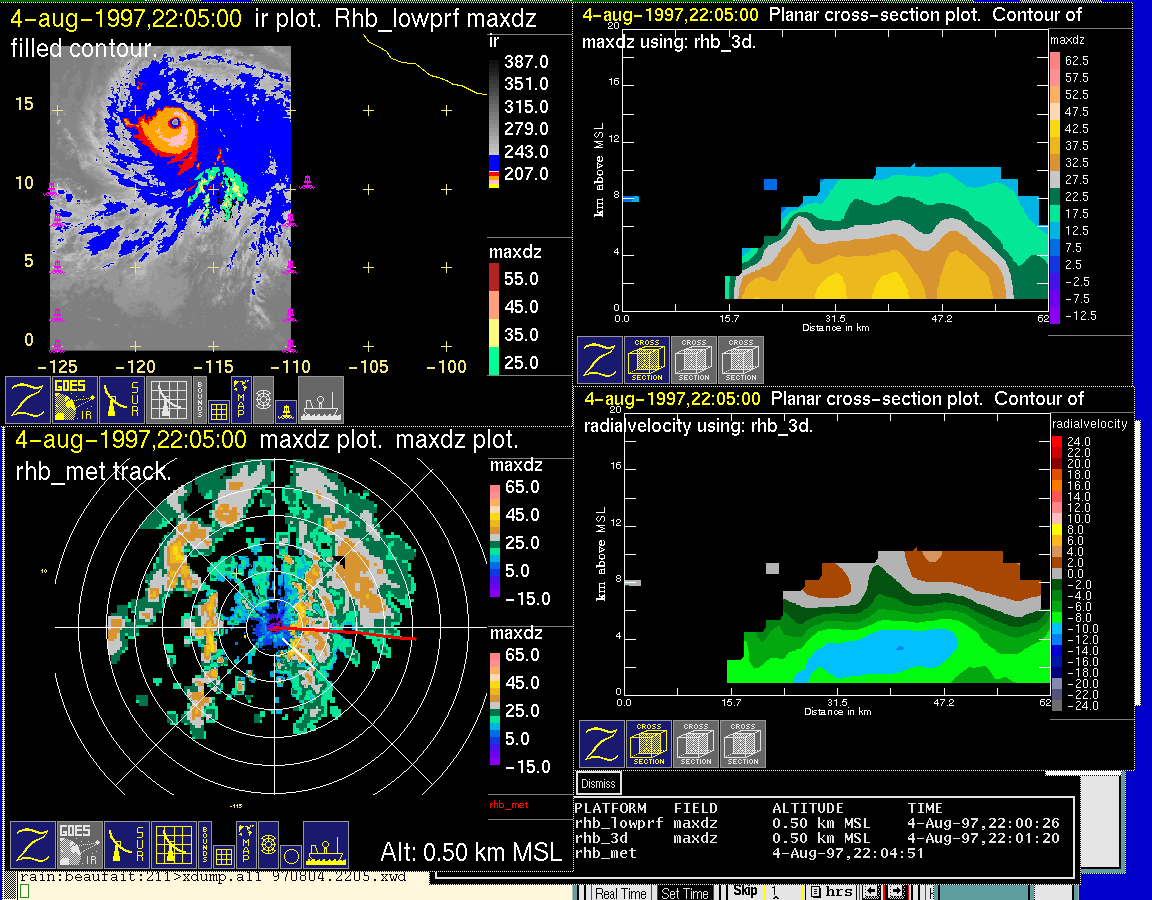Click the circle icon in the maxdz plot window
This screenshot has width=1152, height=900.
(291, 857)
